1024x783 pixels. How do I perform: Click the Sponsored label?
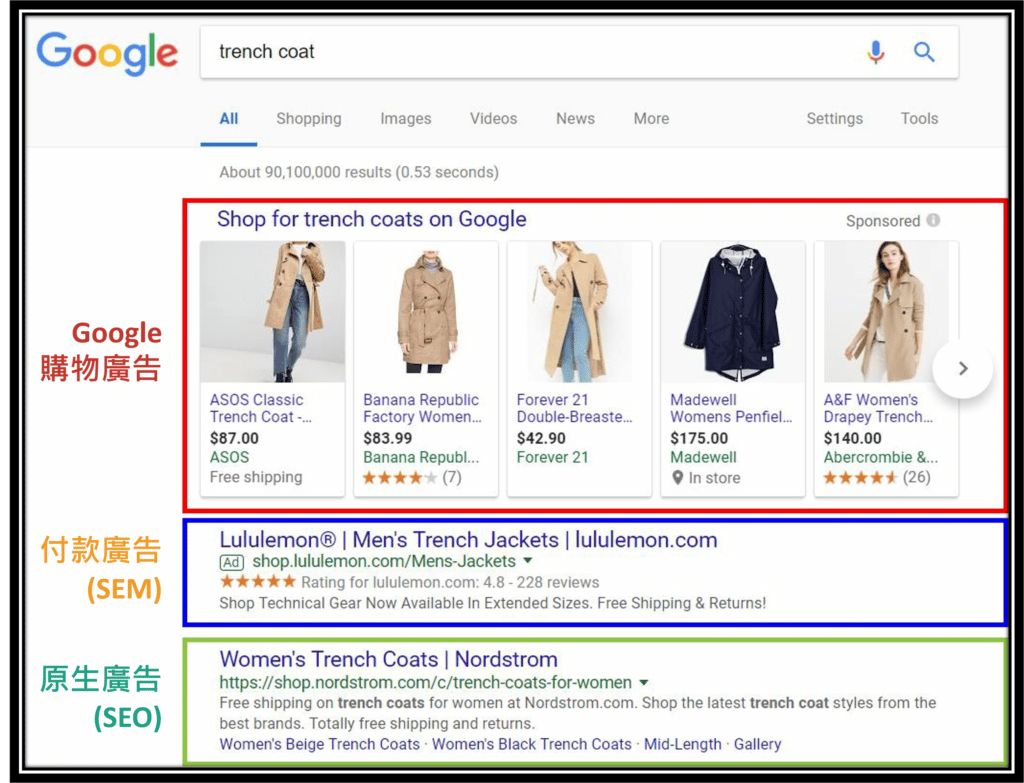883,221
